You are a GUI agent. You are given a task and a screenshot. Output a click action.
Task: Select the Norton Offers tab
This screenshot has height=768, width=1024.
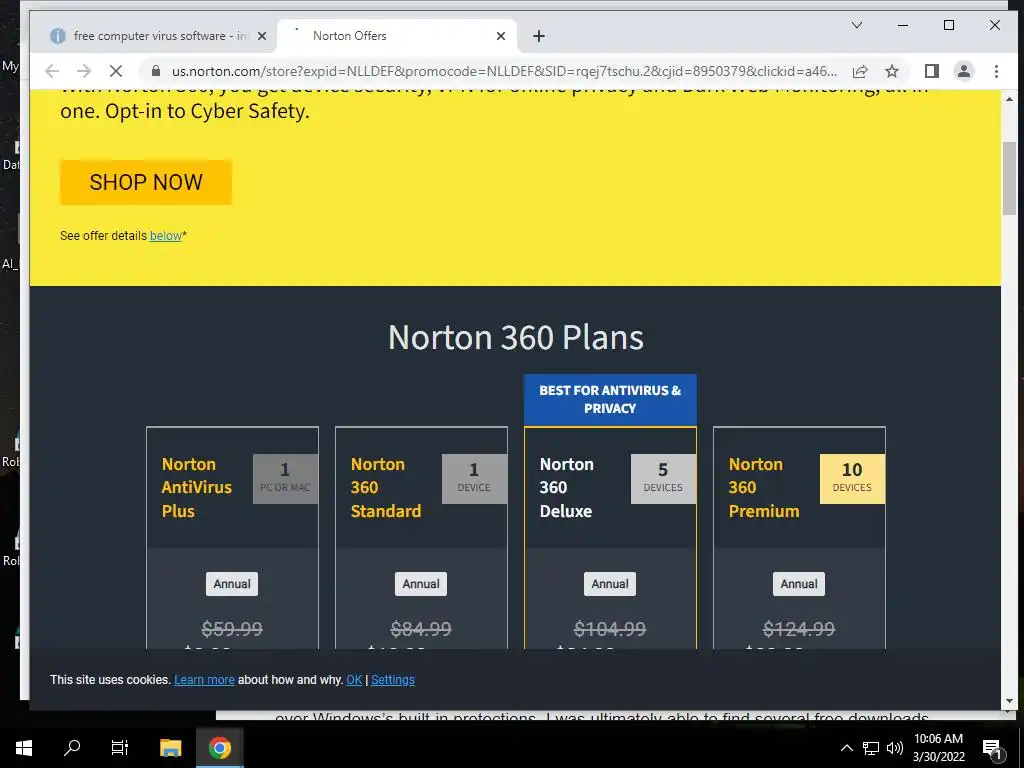(397, 36)
